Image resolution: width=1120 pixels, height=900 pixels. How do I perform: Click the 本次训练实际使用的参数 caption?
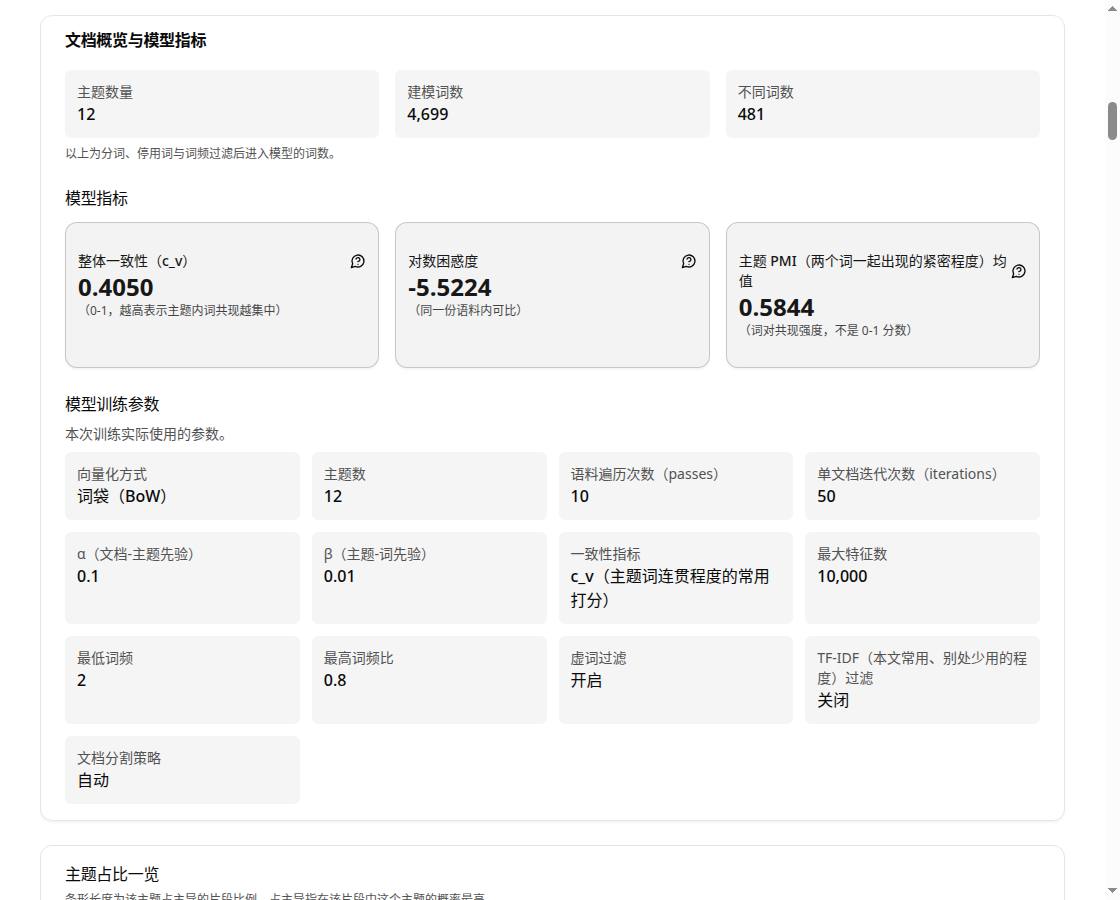tap(146, 434)
